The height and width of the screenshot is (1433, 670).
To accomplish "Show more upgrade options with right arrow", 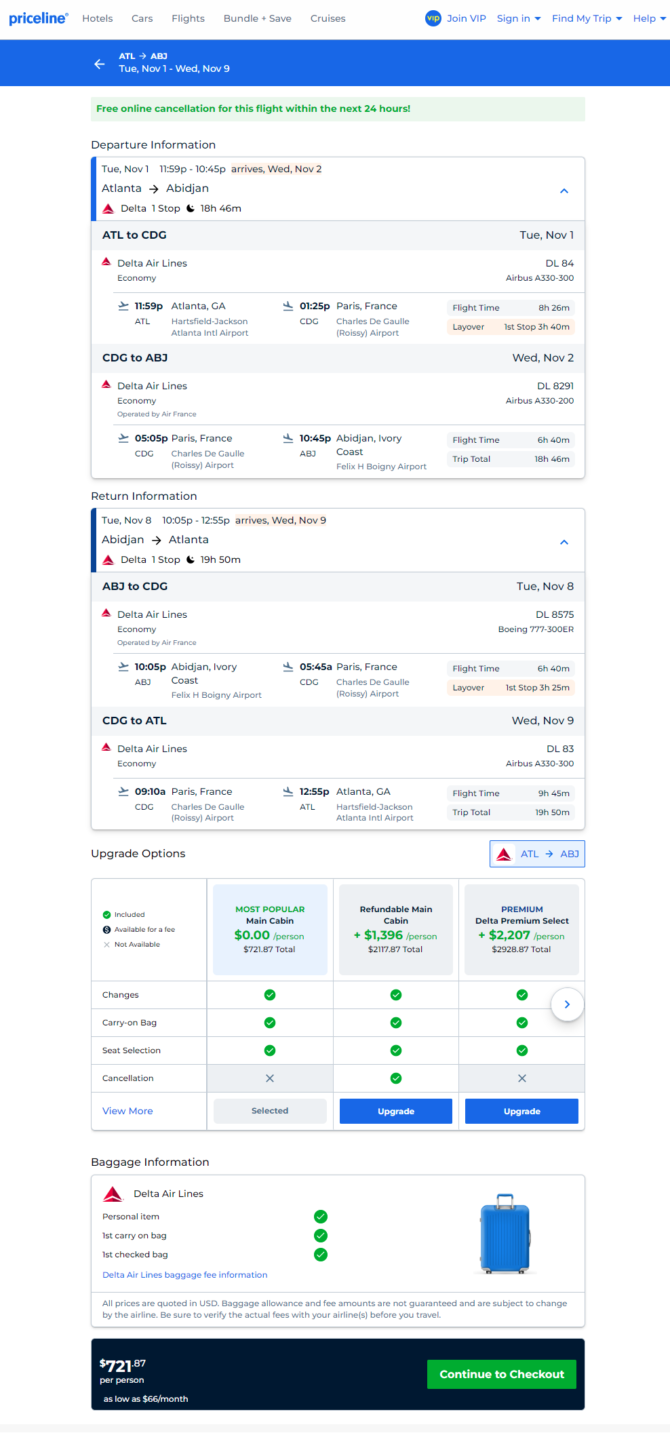I will coord(567,1004).
